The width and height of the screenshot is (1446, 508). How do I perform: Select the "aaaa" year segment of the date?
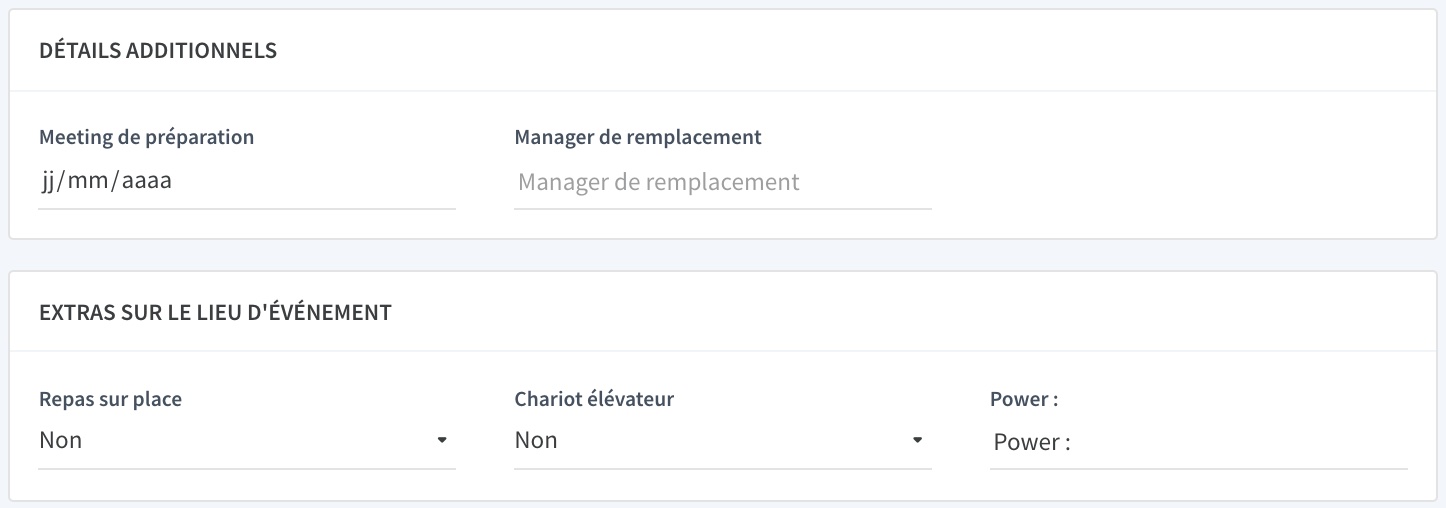[147, 182]
